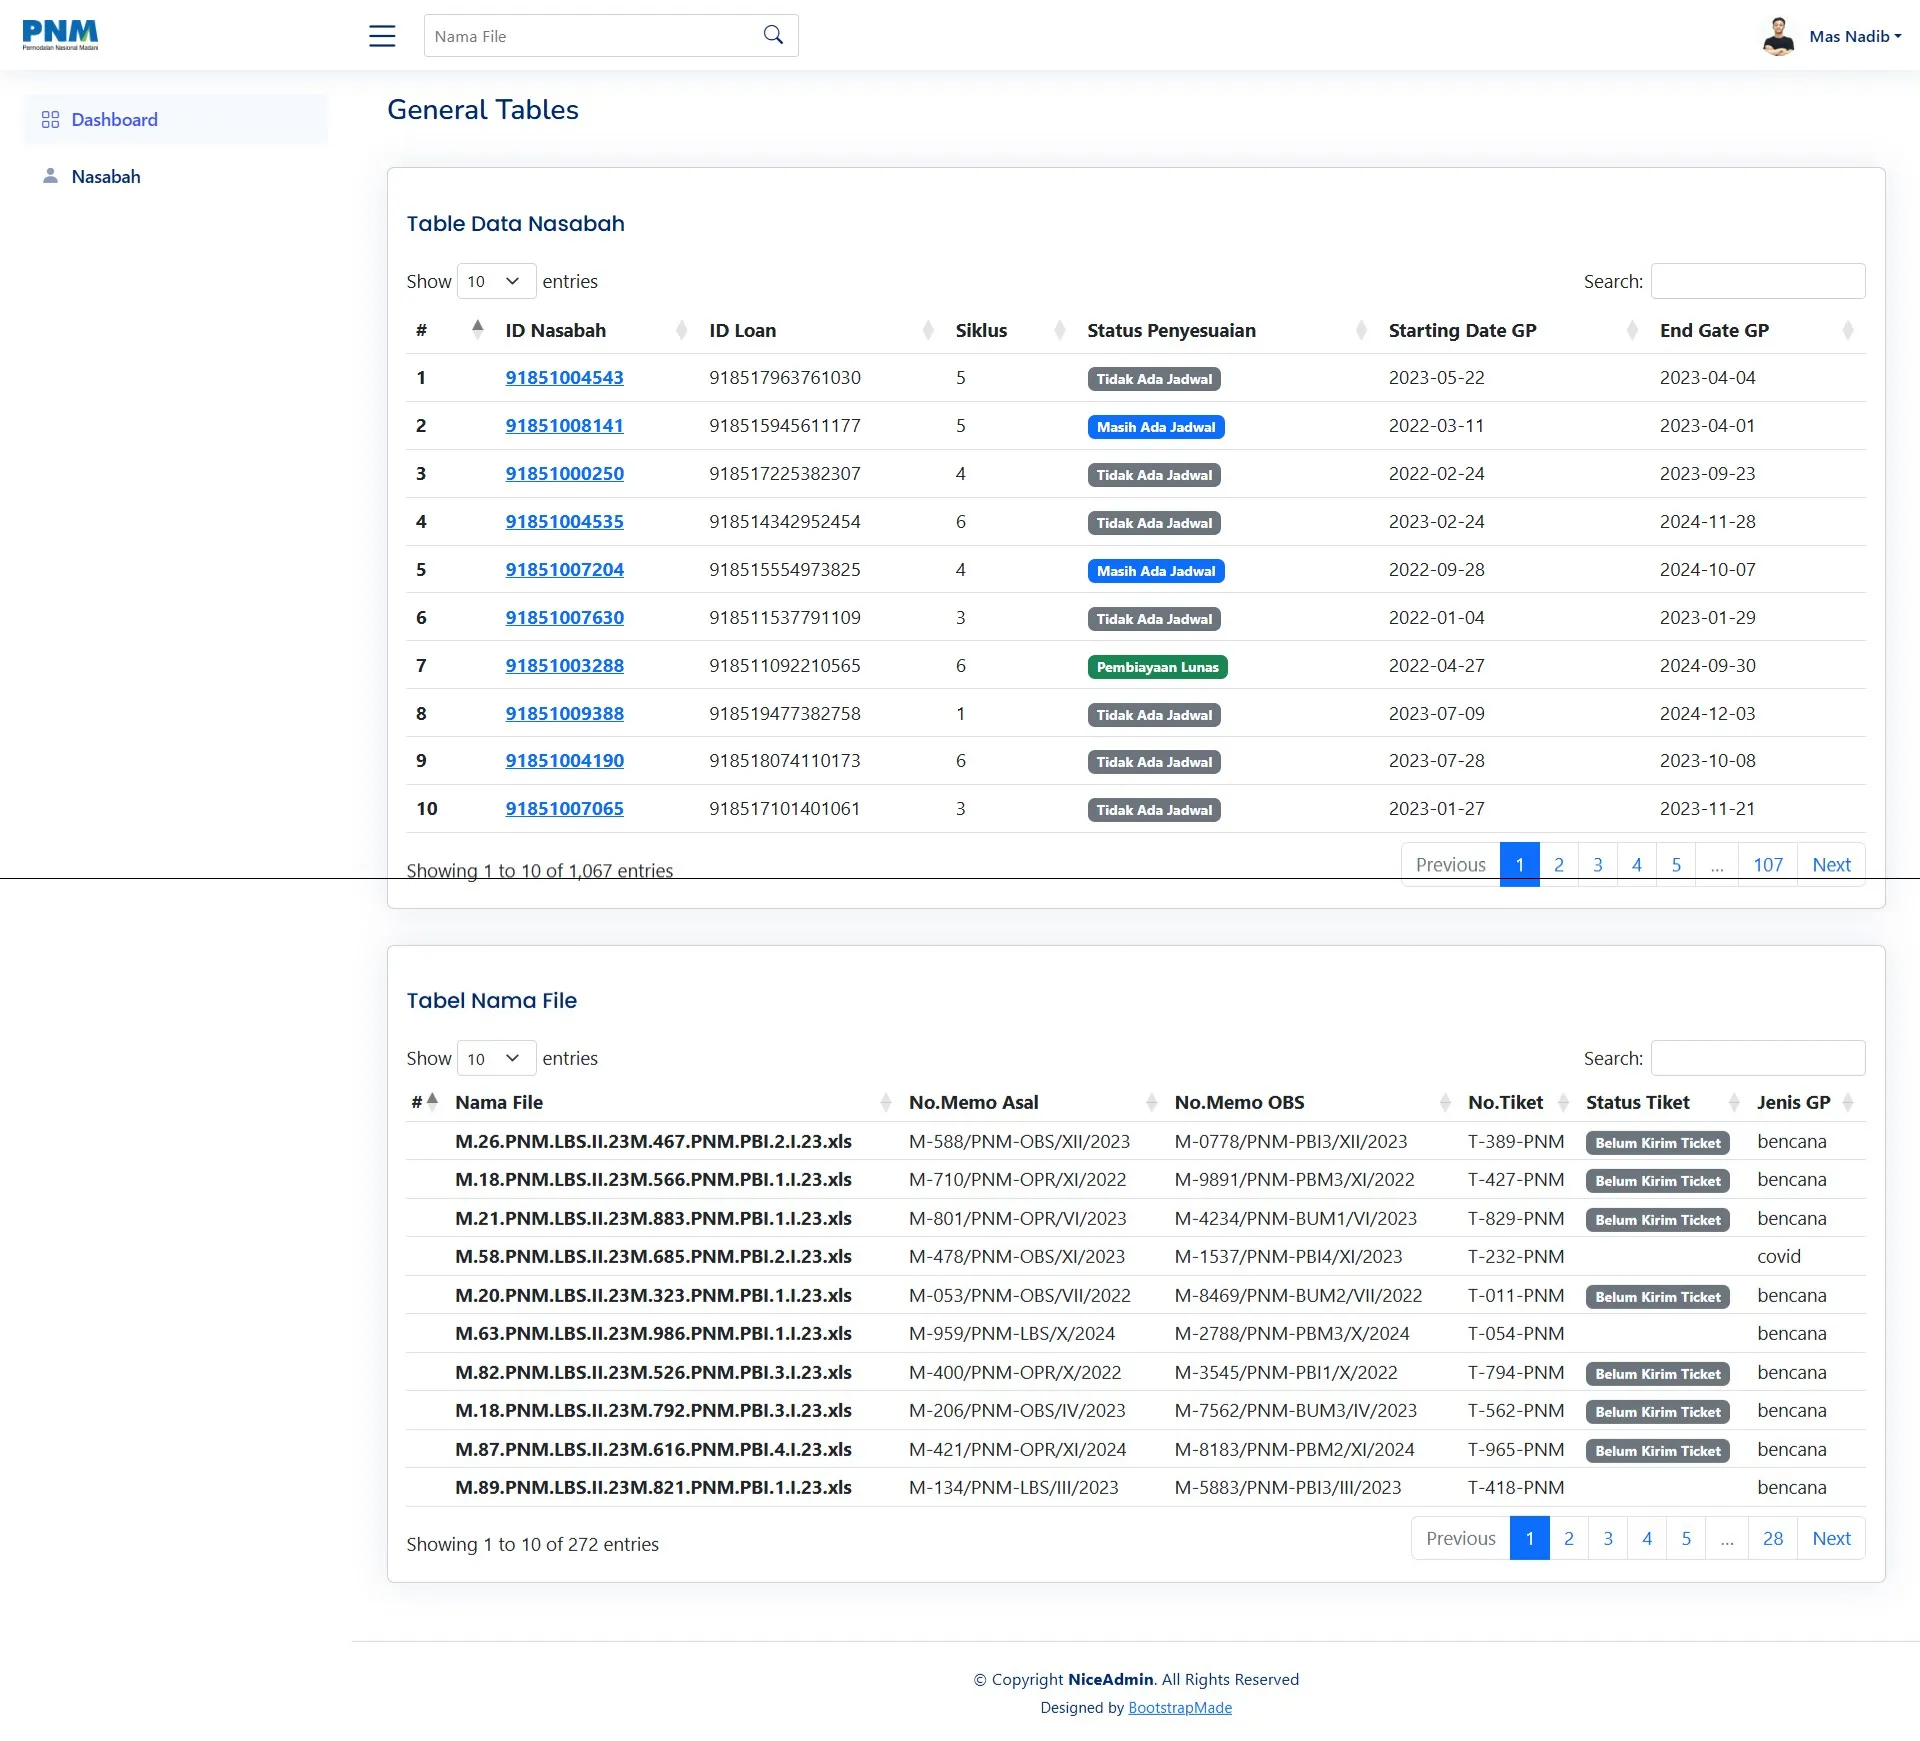This screenshot has height=1741, width=1920.
Task: Open Mas Nadib user dropdown
Action: [1855, 36]
